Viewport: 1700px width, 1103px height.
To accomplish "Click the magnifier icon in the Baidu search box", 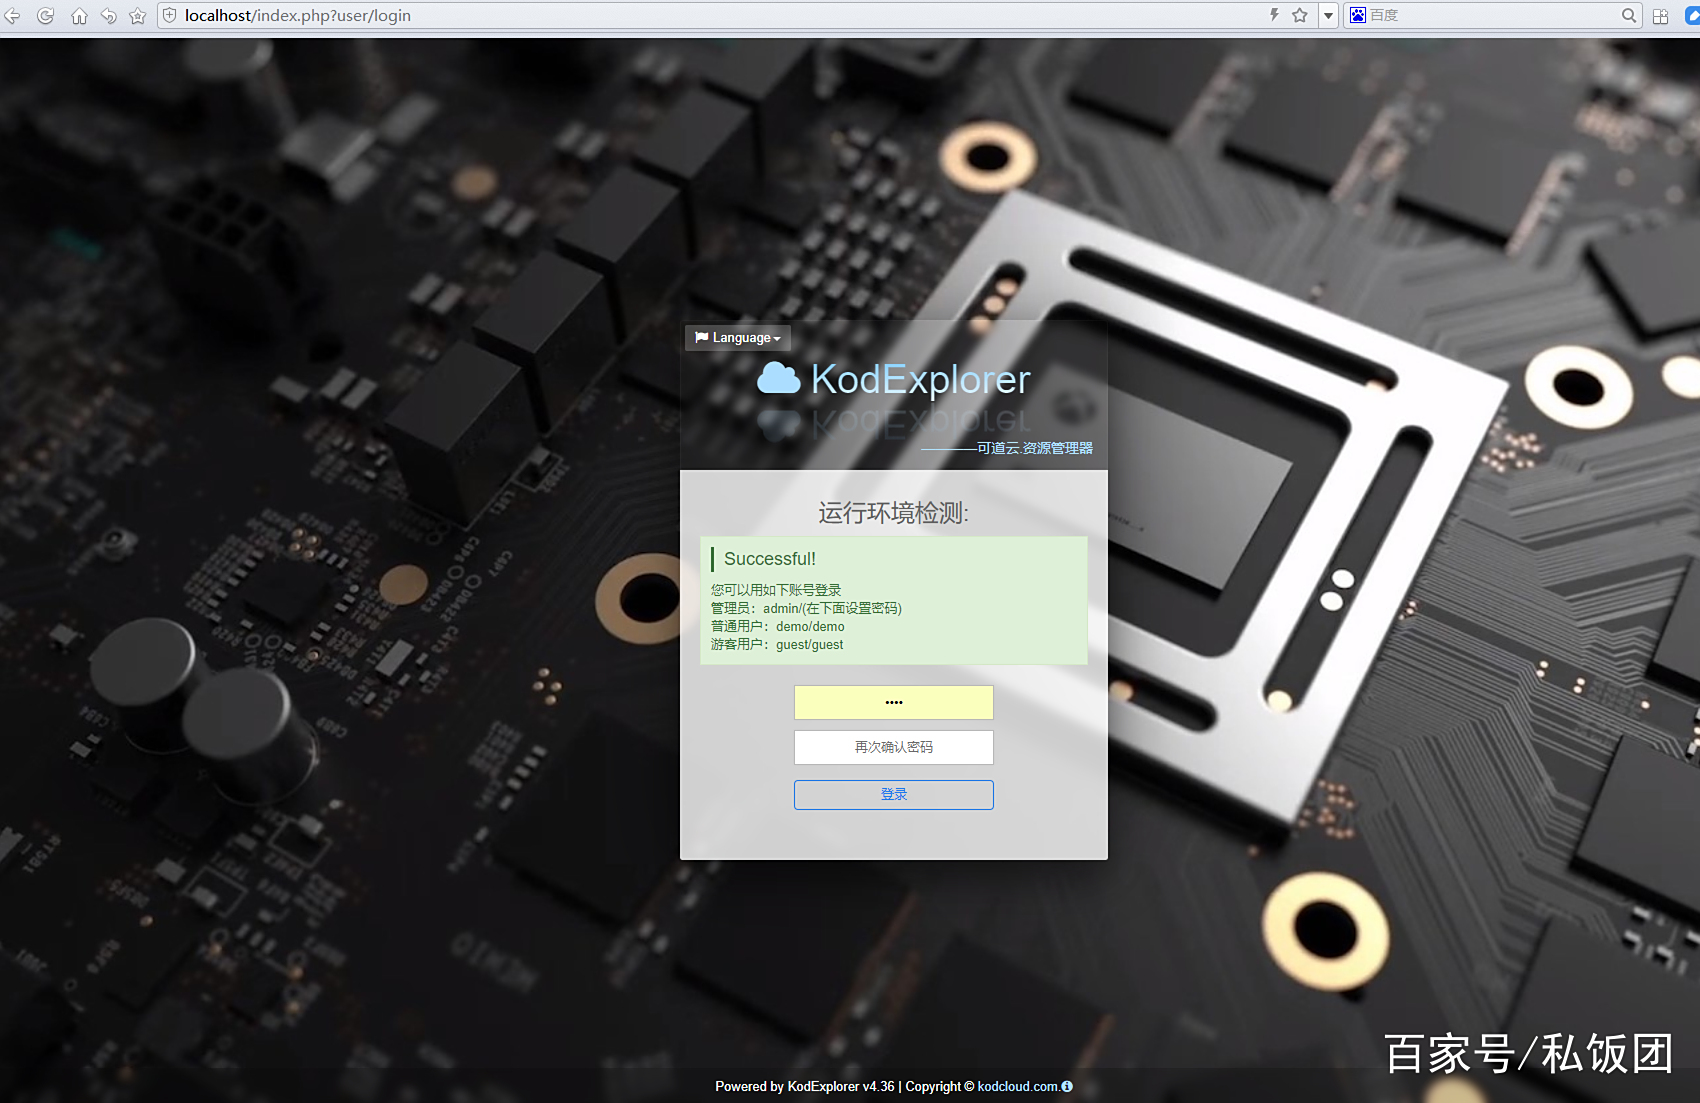I will pyautogui.click(x=1629, y=15).
